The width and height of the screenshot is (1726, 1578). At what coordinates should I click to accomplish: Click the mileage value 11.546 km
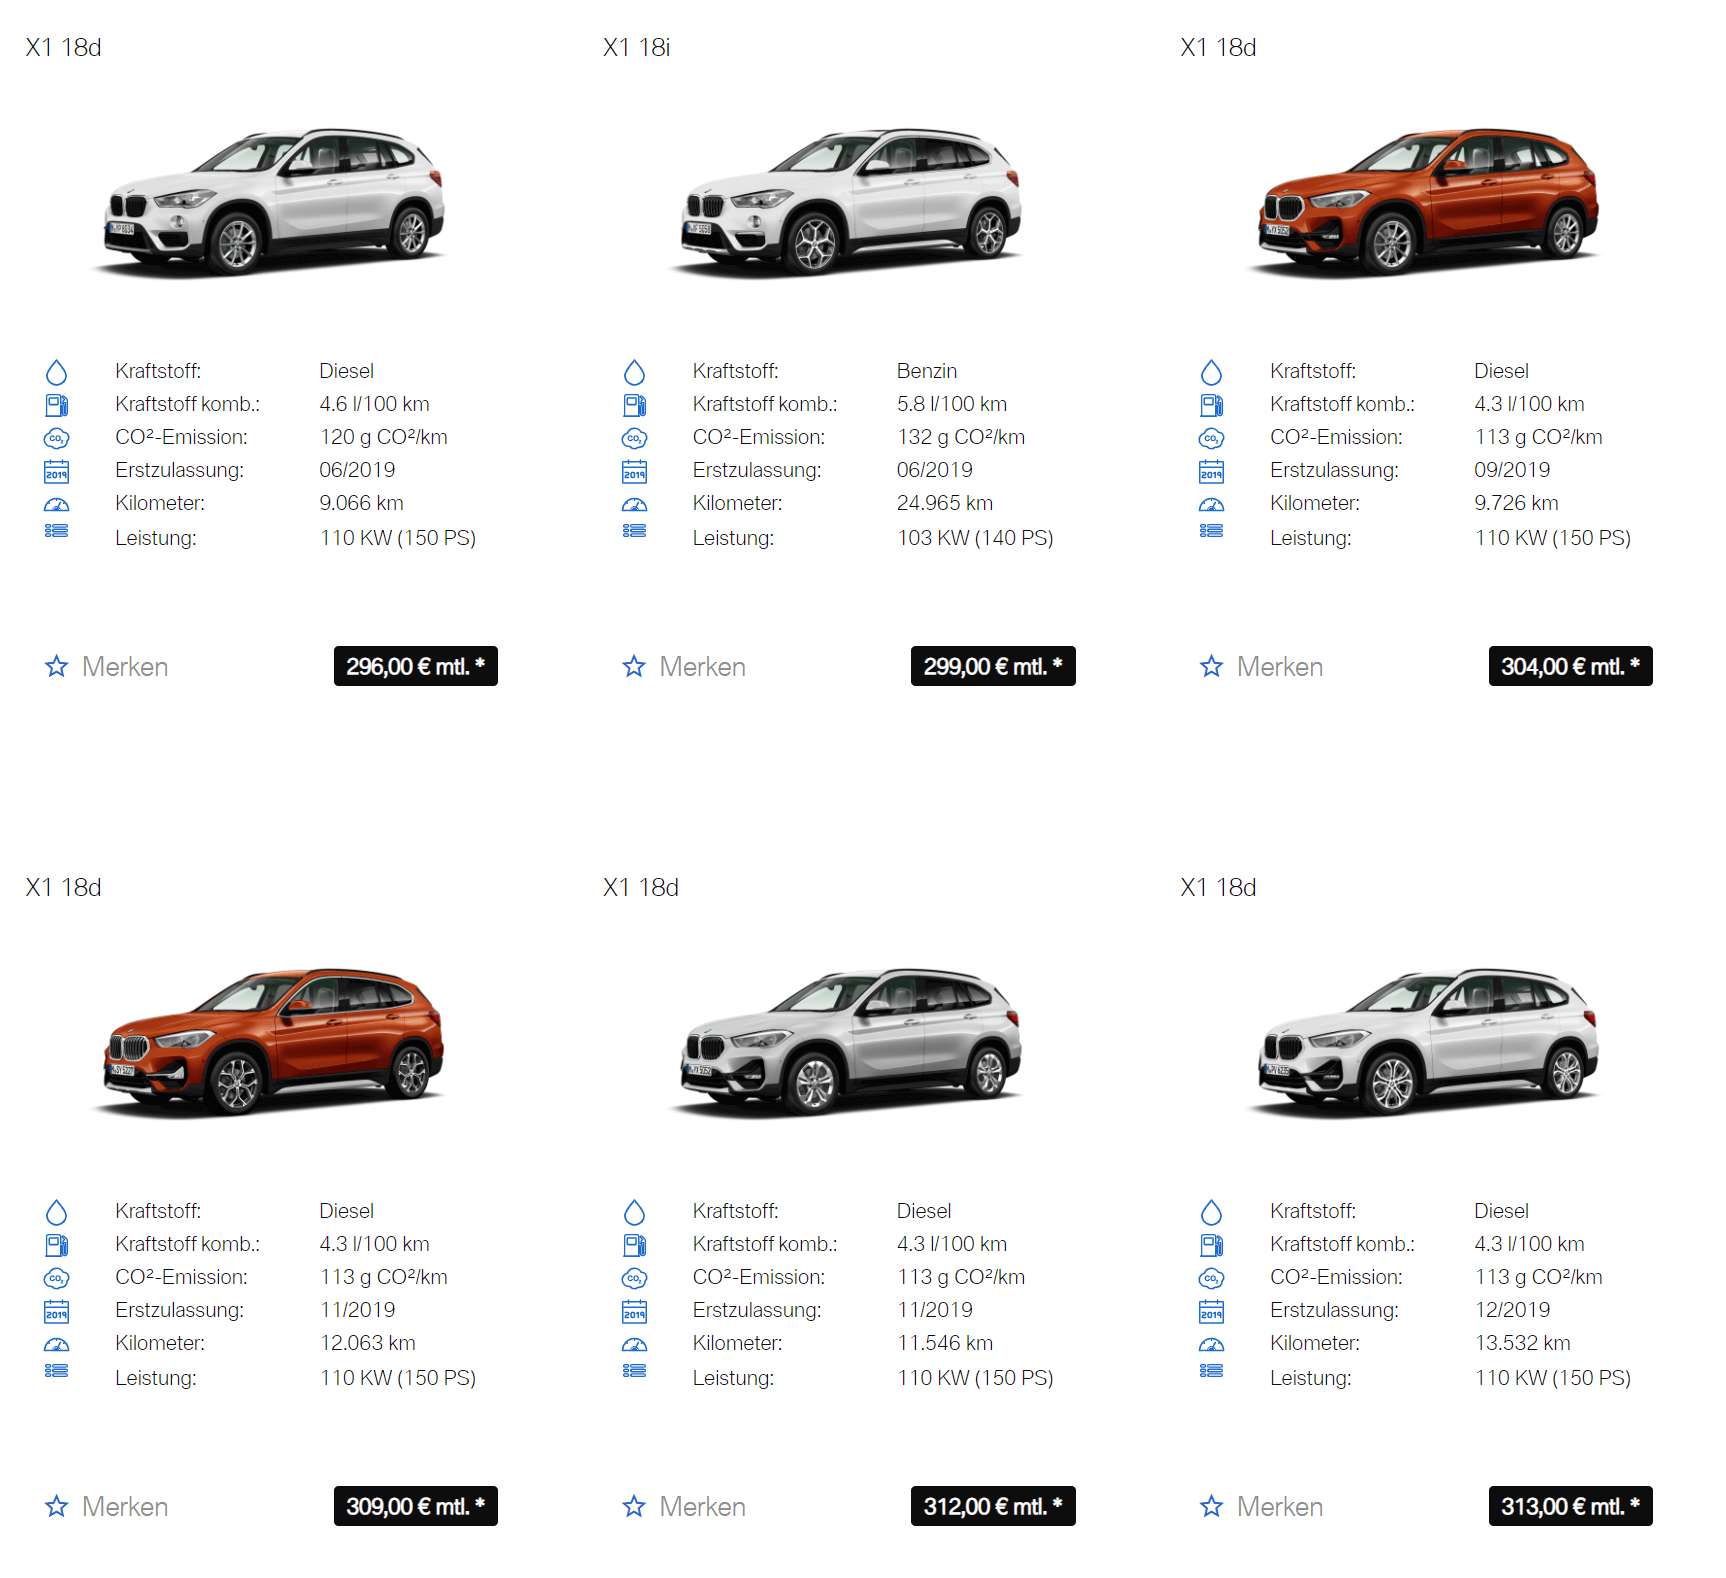pos(945,1343)
